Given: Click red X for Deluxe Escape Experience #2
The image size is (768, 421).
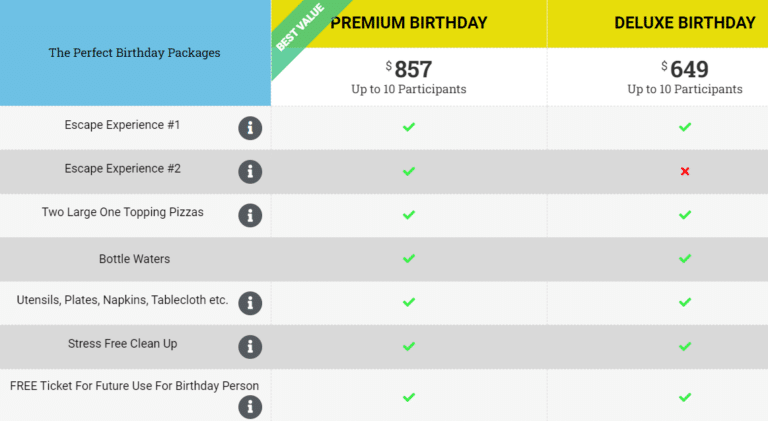Looking at the screenshot, I should [685, 171].
